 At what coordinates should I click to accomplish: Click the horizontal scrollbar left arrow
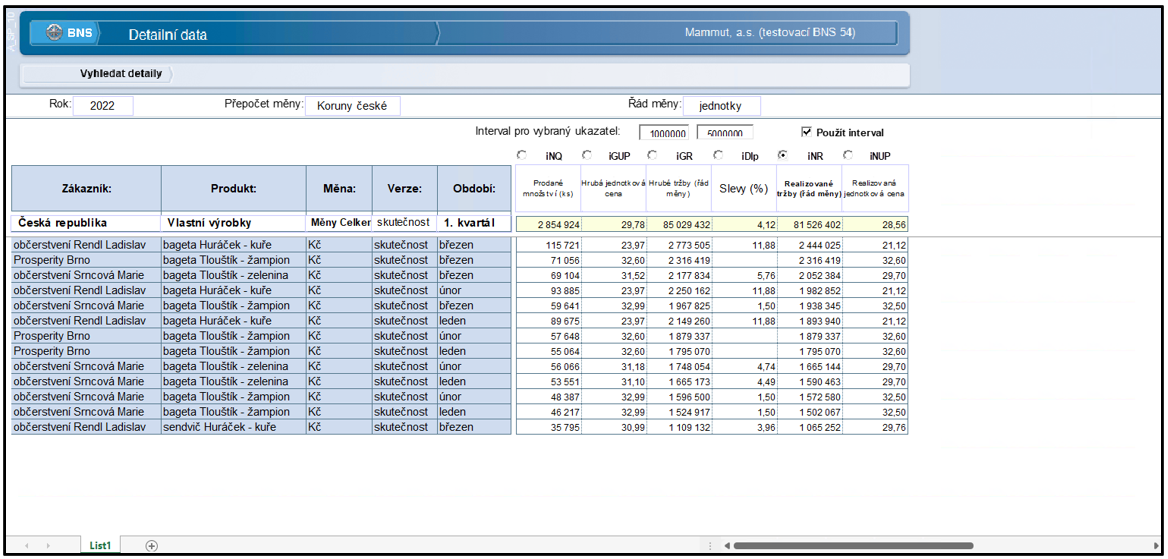click(x=727, y=546)
